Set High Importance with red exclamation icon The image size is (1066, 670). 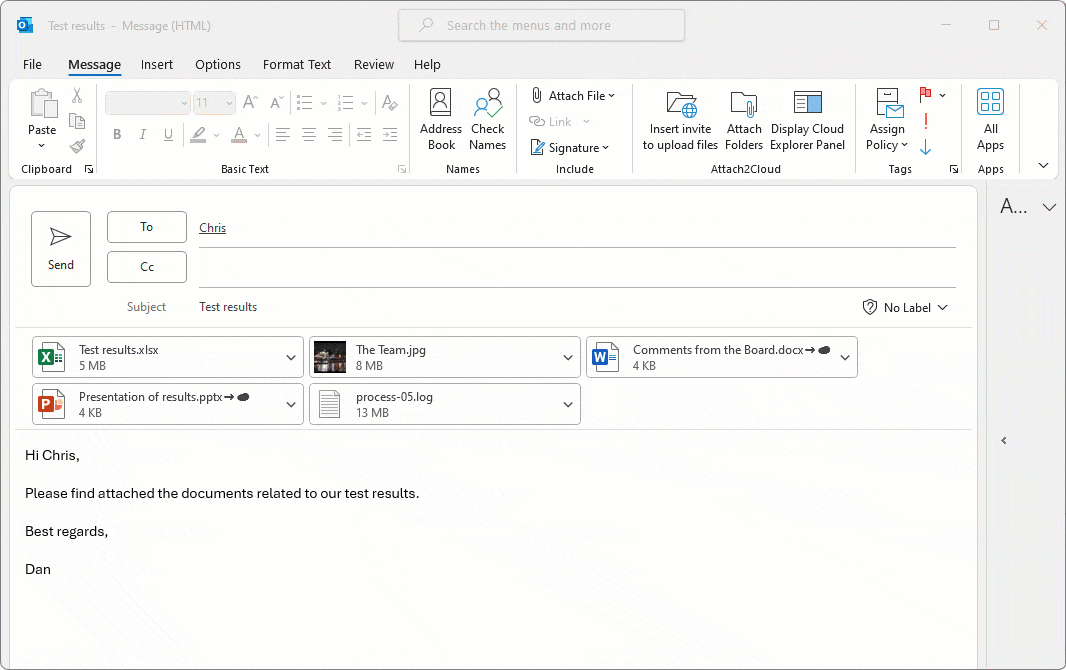[925, 121]
